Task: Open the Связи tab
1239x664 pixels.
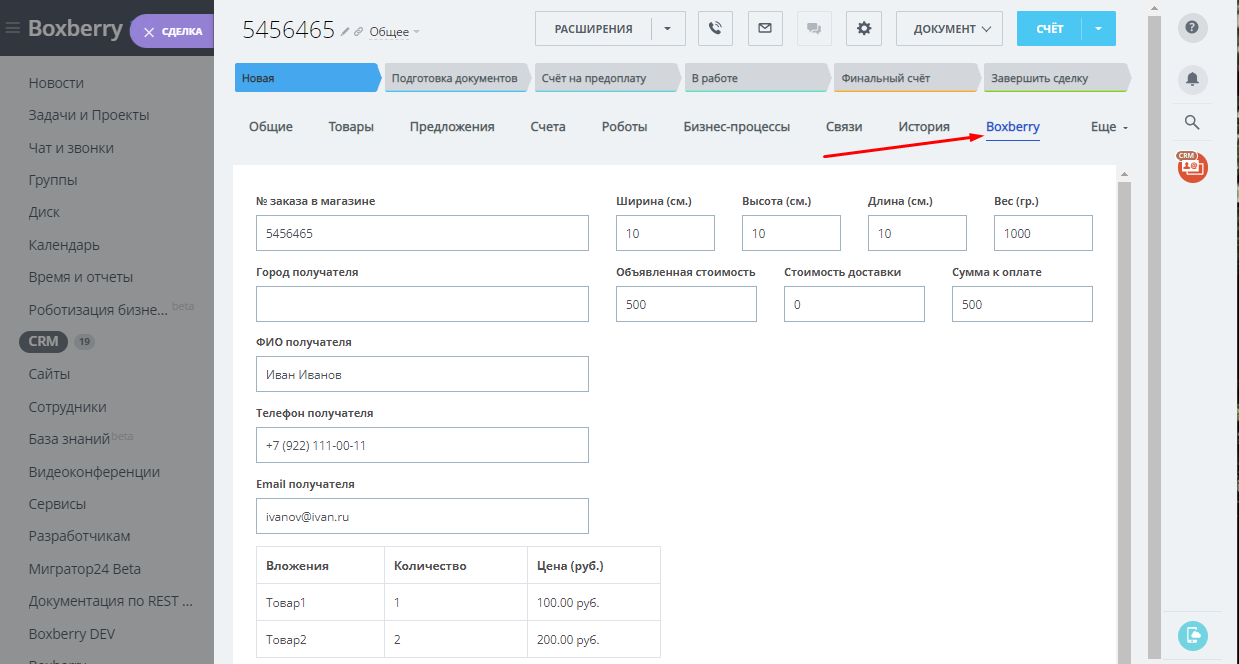Action: [844, 127]
